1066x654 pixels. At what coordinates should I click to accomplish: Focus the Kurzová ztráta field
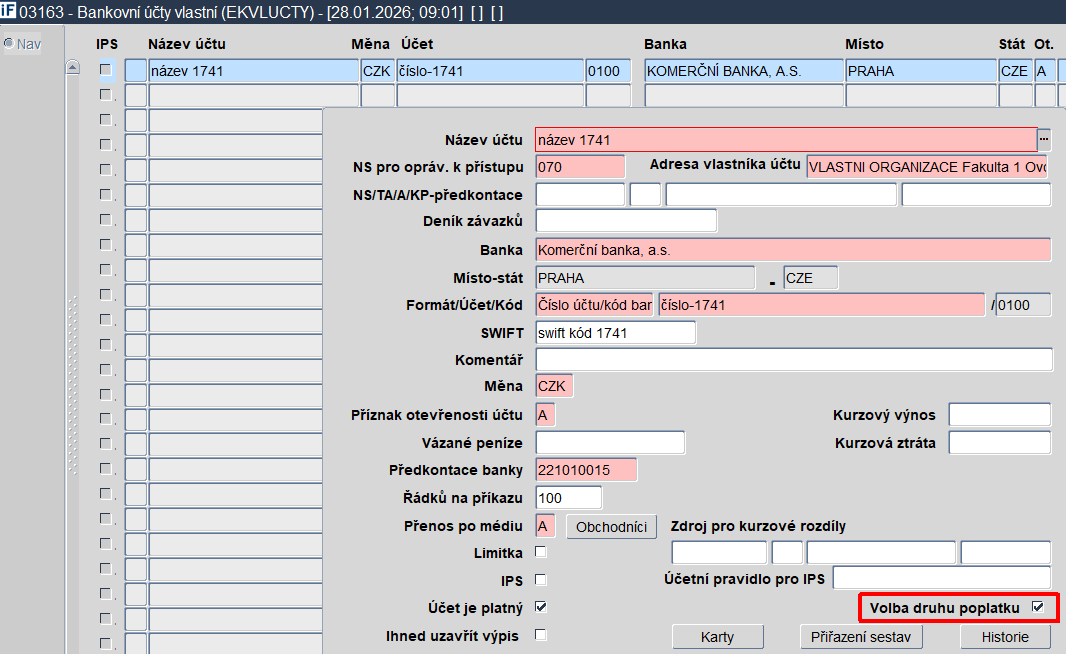pyautogui.click(x=999, y=443)
